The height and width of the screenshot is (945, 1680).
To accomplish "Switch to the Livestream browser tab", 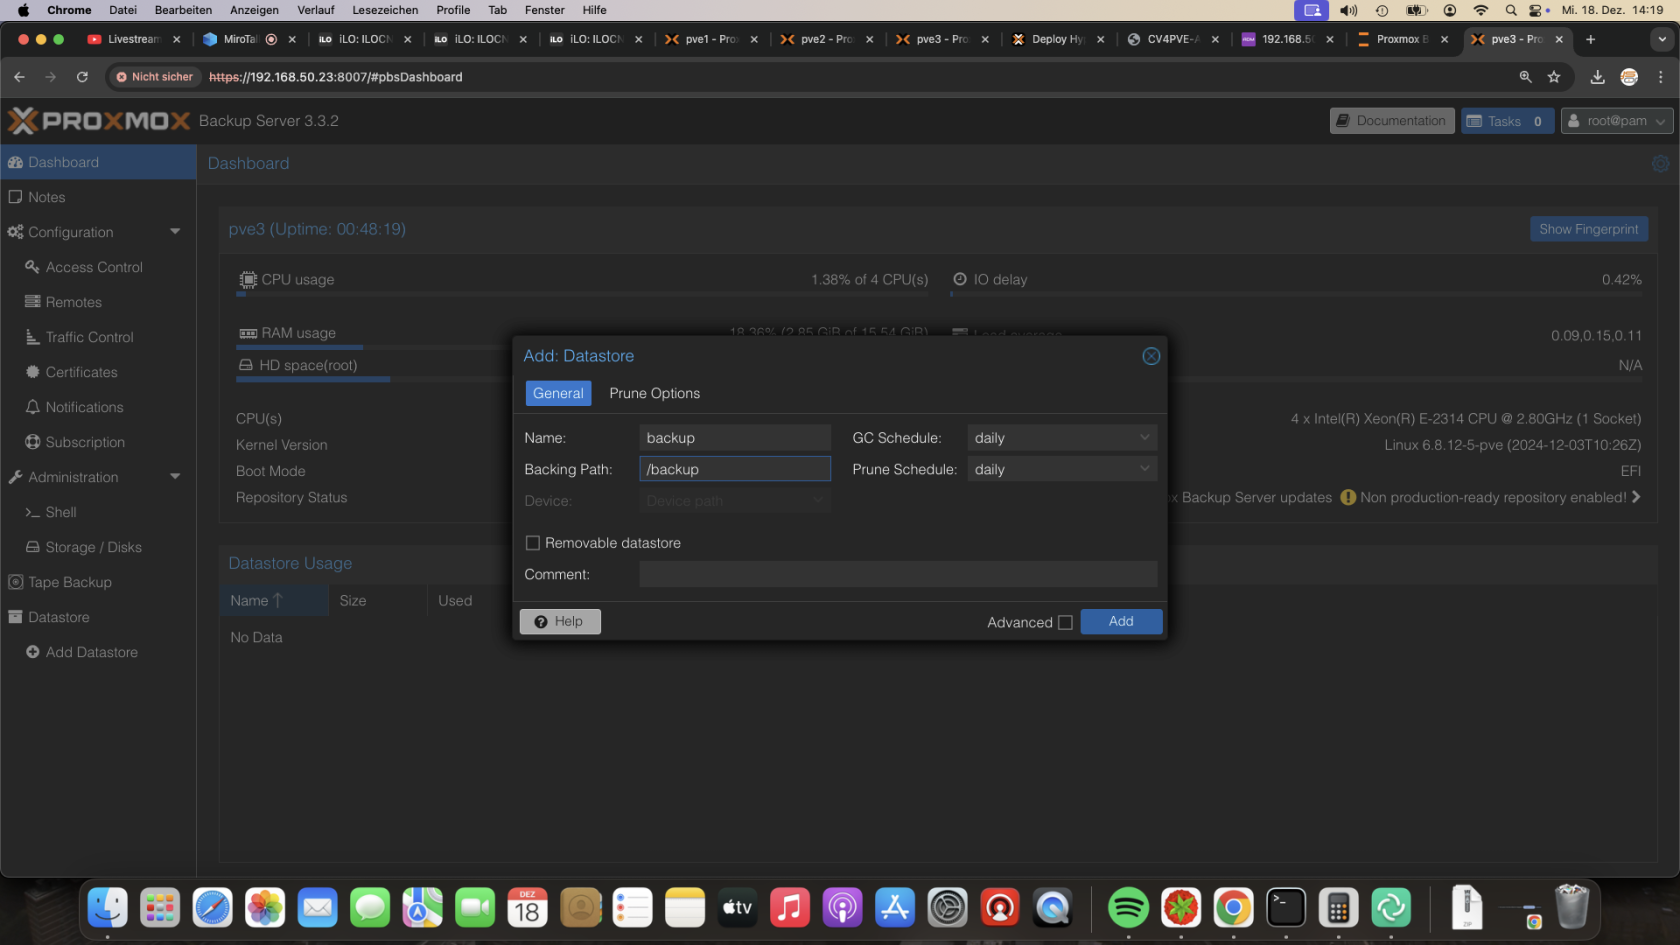I will (133, 39).
